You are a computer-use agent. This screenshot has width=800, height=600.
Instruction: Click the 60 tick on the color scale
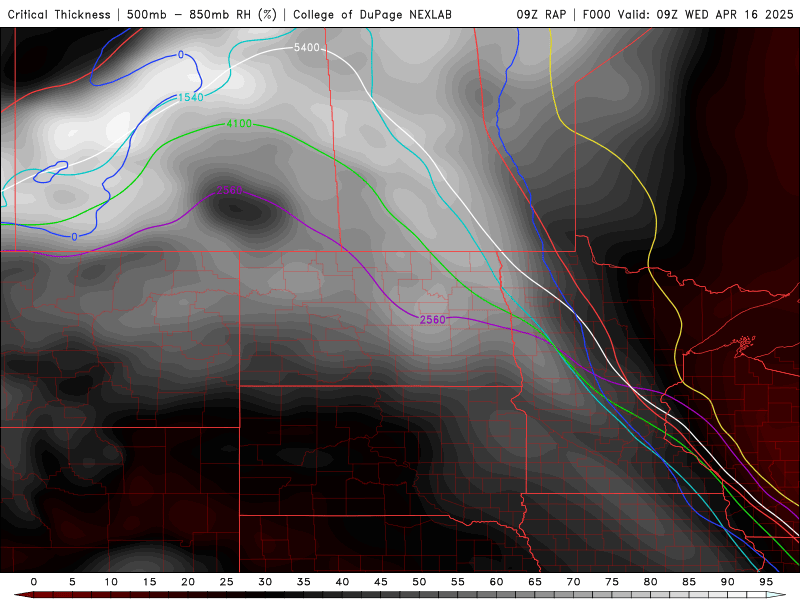coord(496,582)
